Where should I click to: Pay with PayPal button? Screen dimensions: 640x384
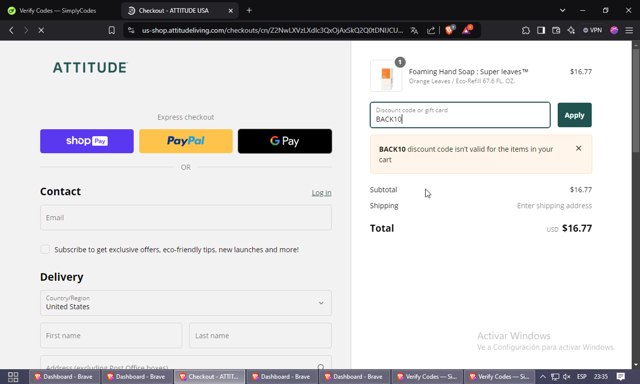186,141
